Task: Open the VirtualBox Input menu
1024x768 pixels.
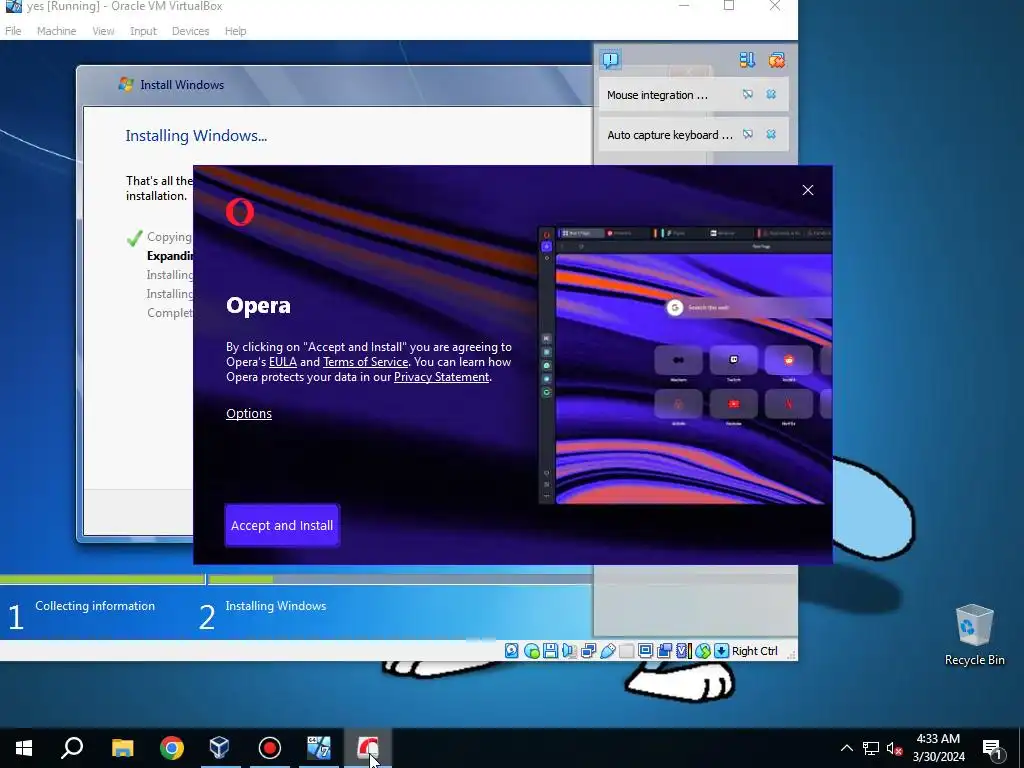Action: pos(143,31)
